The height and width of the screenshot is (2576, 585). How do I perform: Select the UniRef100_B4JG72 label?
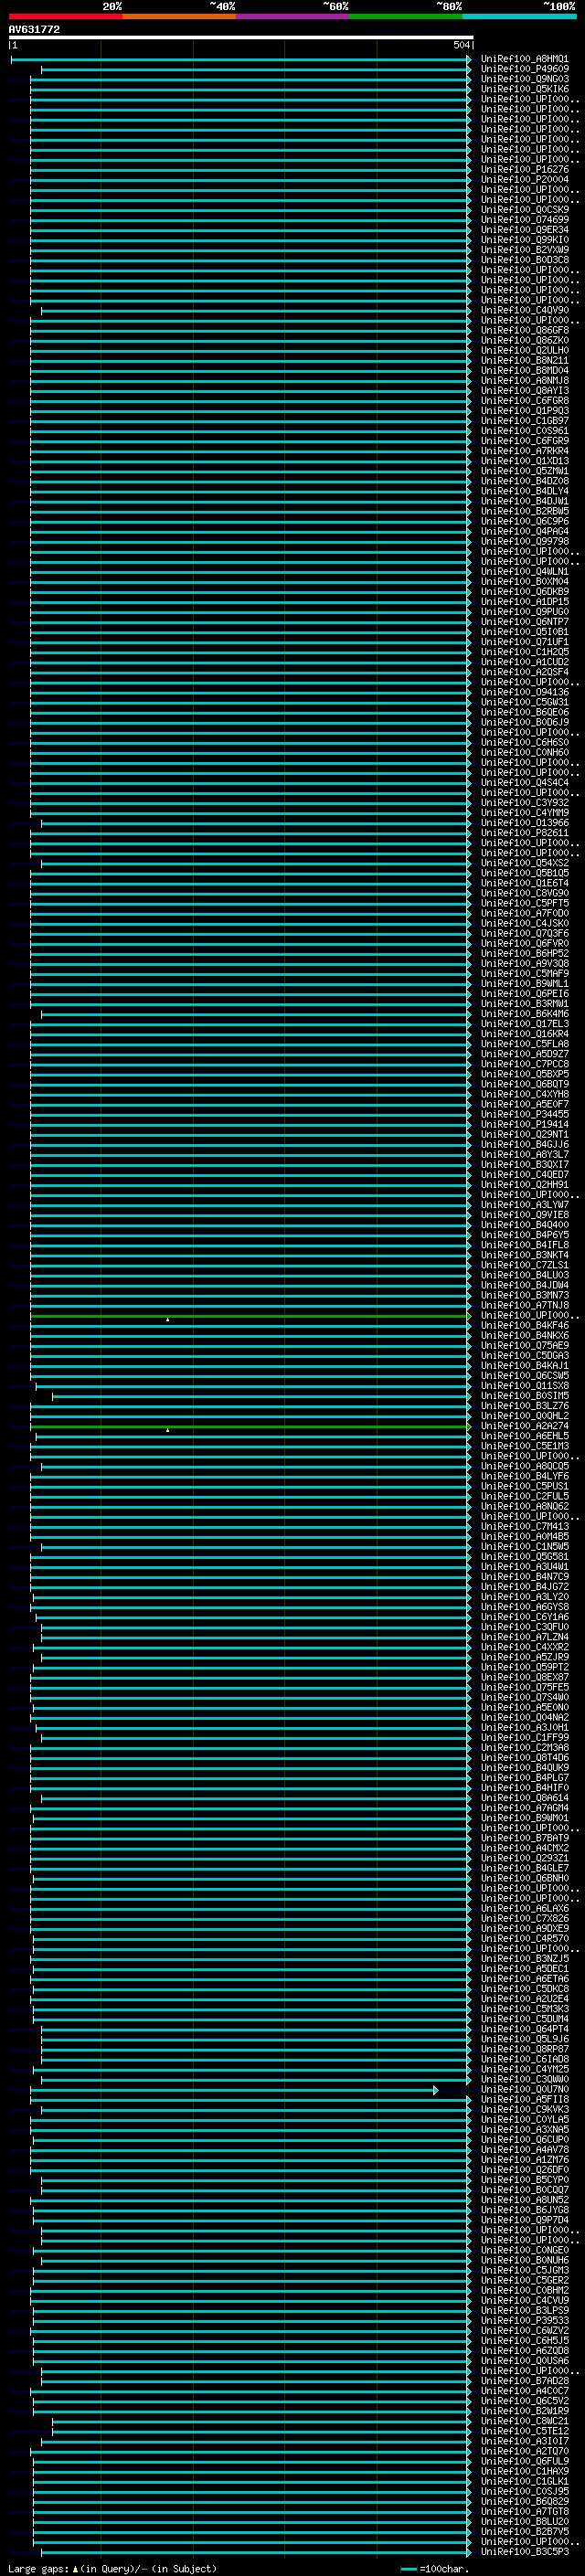point(525,1586)
